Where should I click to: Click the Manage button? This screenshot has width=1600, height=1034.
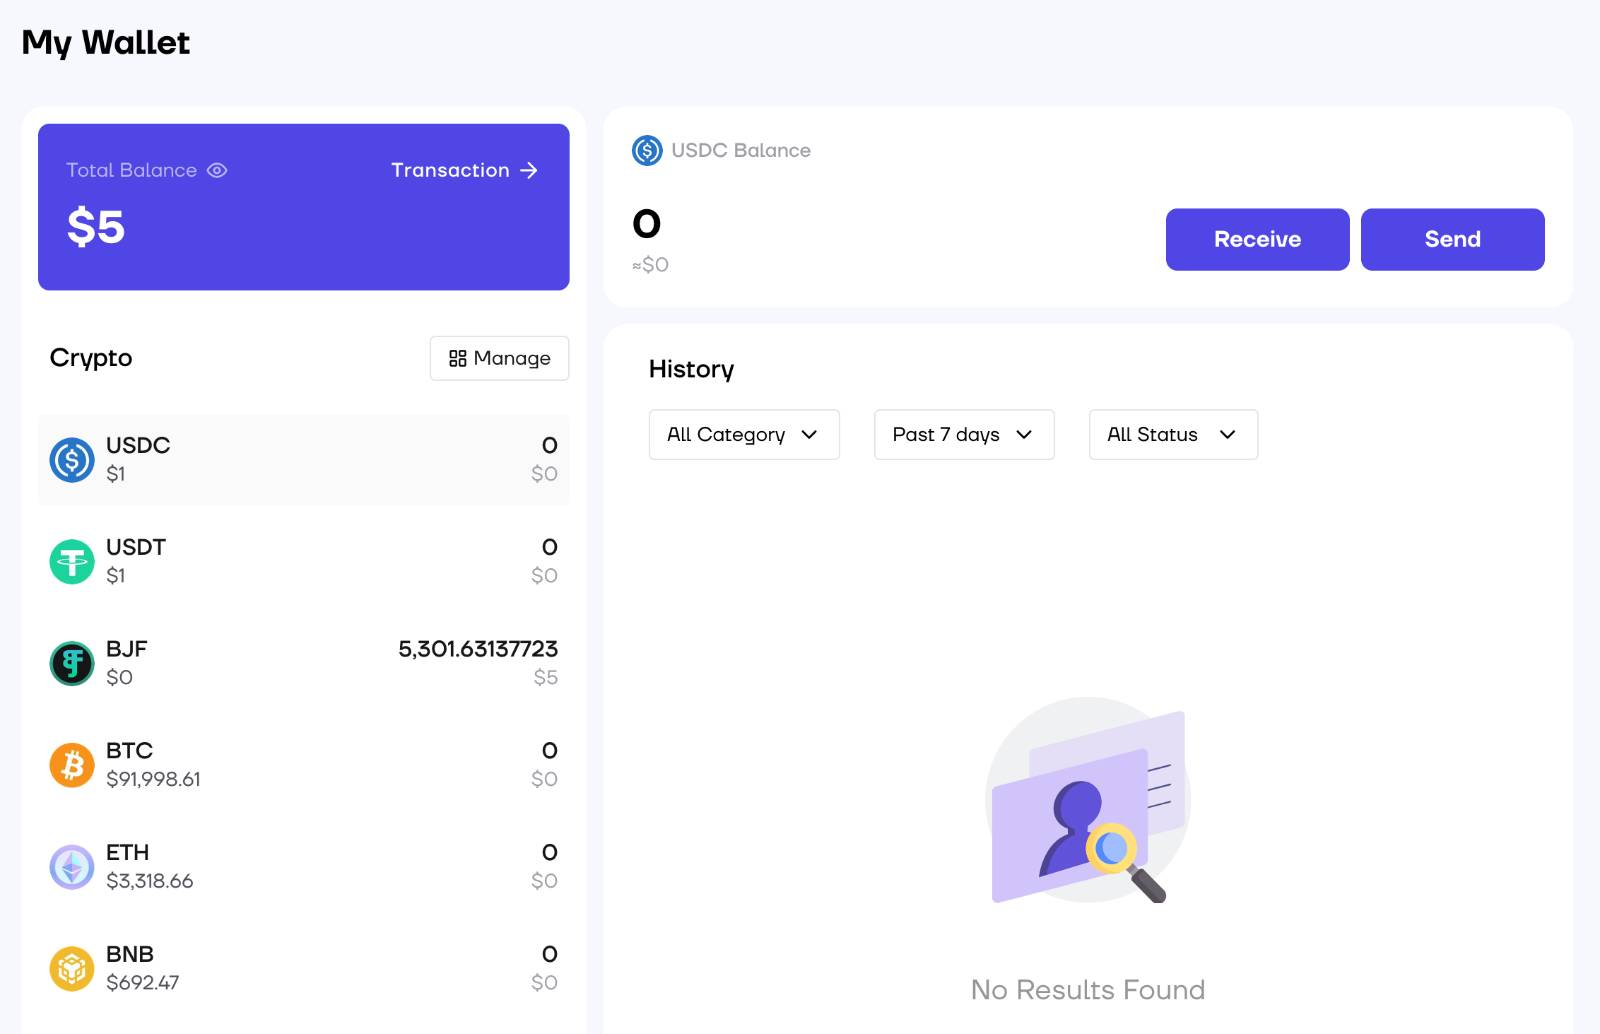499,358
